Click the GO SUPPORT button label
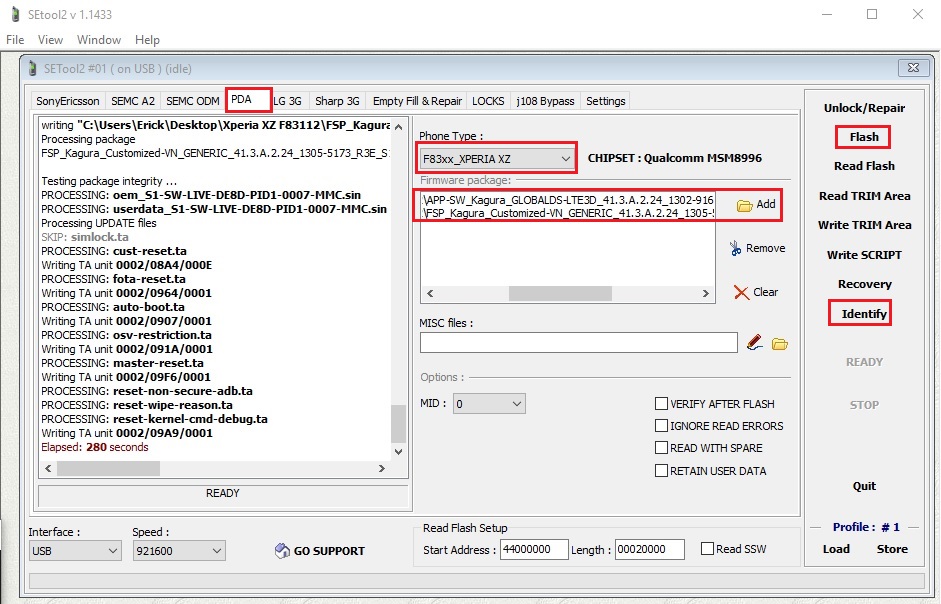941x604 pixels. click(x=329, y=551)
